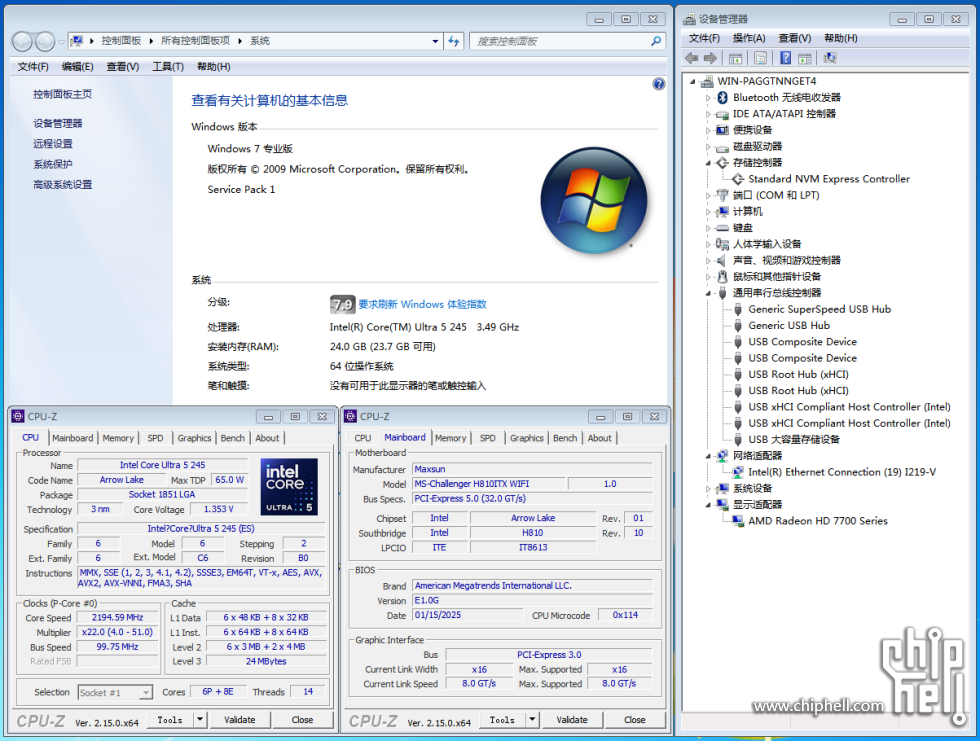Select the mouse icon for 鼠标和其他指针设备

tap(722, 277)
